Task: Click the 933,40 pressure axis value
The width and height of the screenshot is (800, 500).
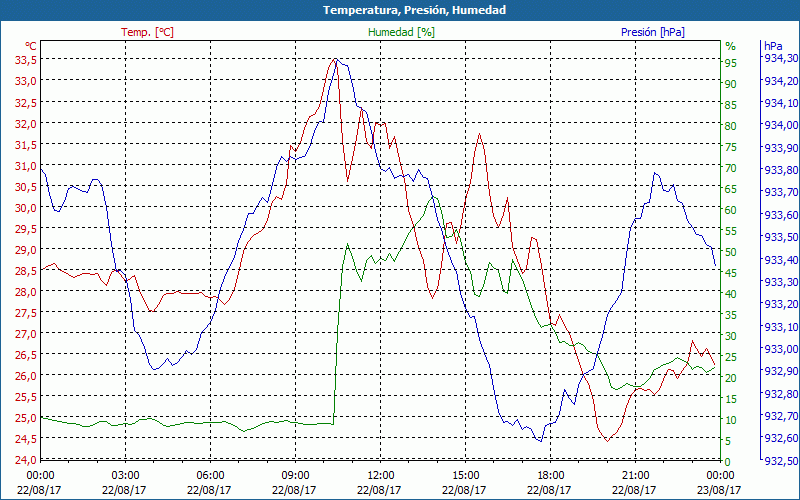Action: click(781, 260)
